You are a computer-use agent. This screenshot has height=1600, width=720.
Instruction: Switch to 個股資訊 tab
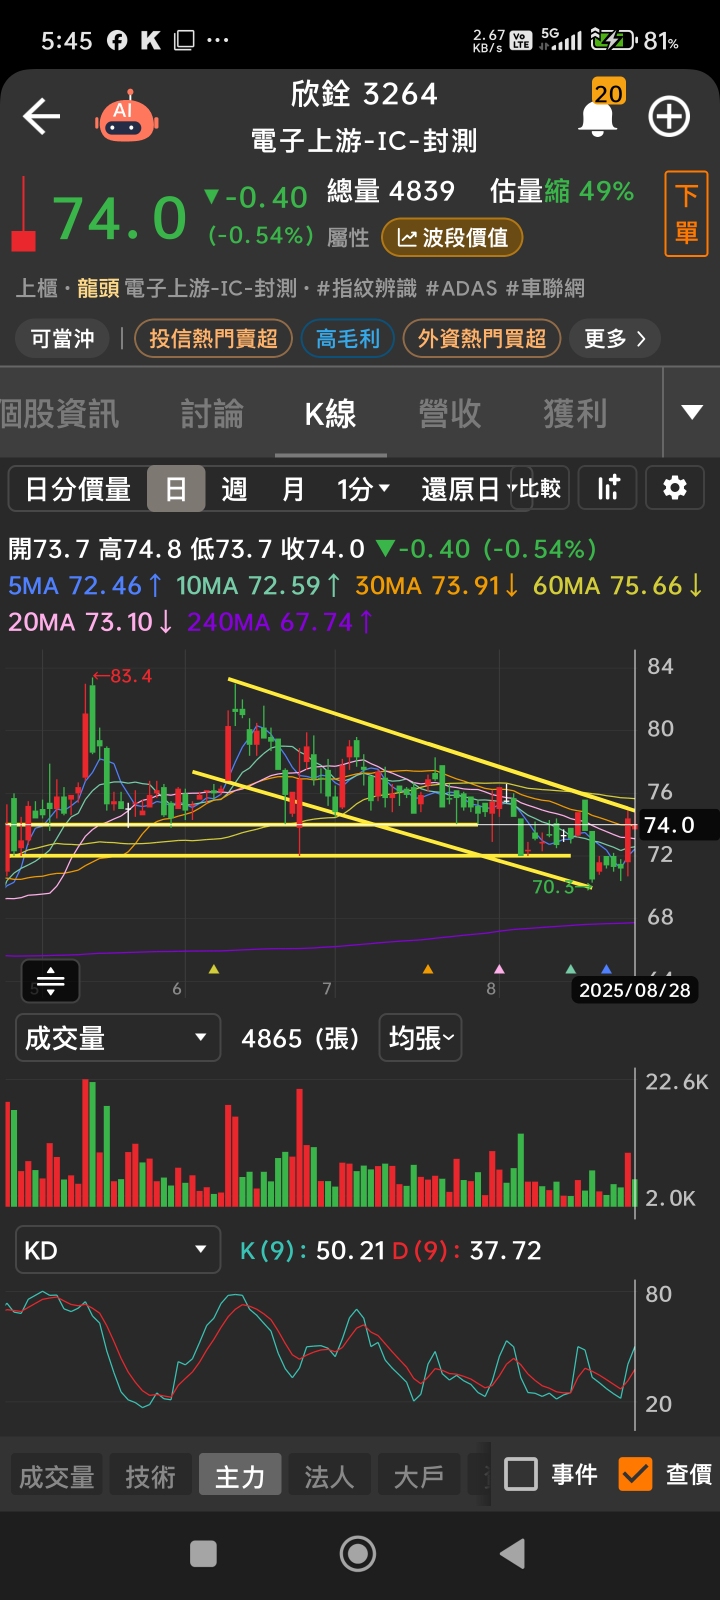click(59, 413)
